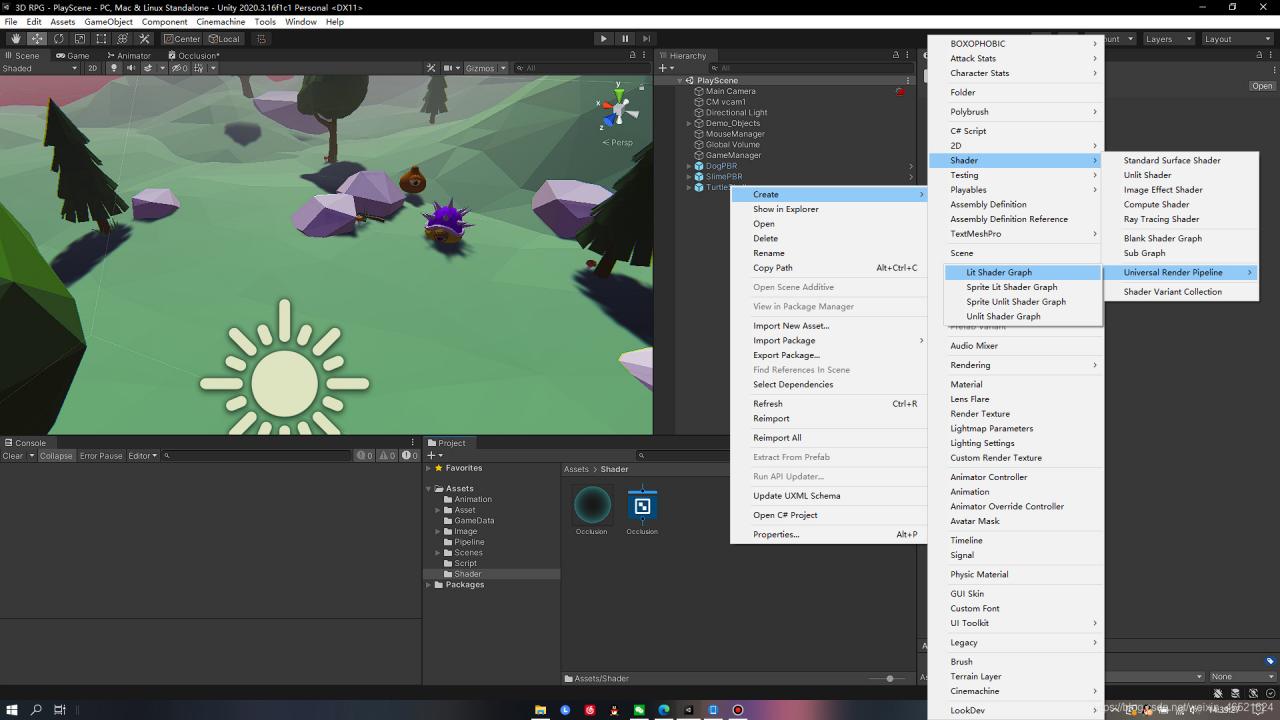Step one frame forward
Screen dimensions: 1280x720
(x=646, y=39)
